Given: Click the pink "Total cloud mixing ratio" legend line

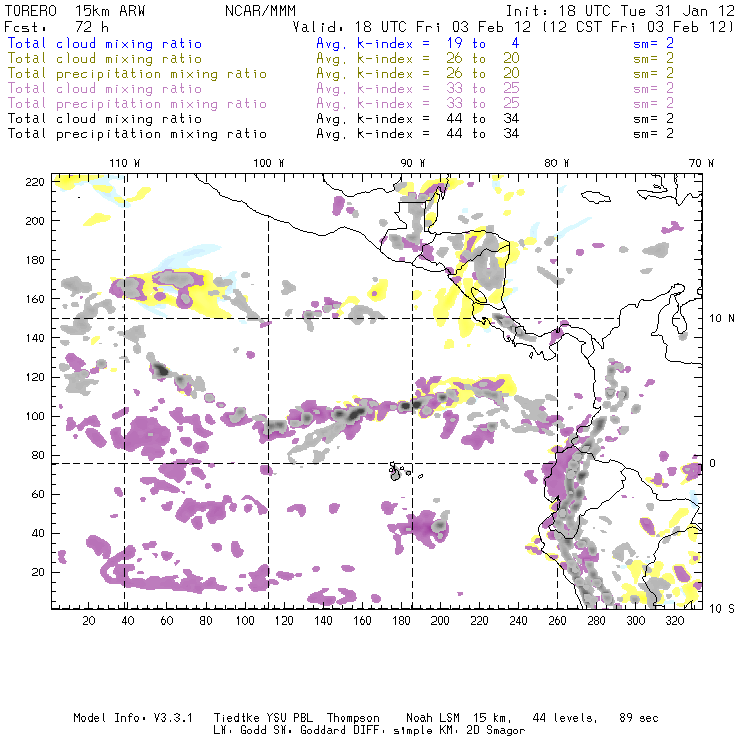Looking at the screenshot, I should tap(105, 89).
